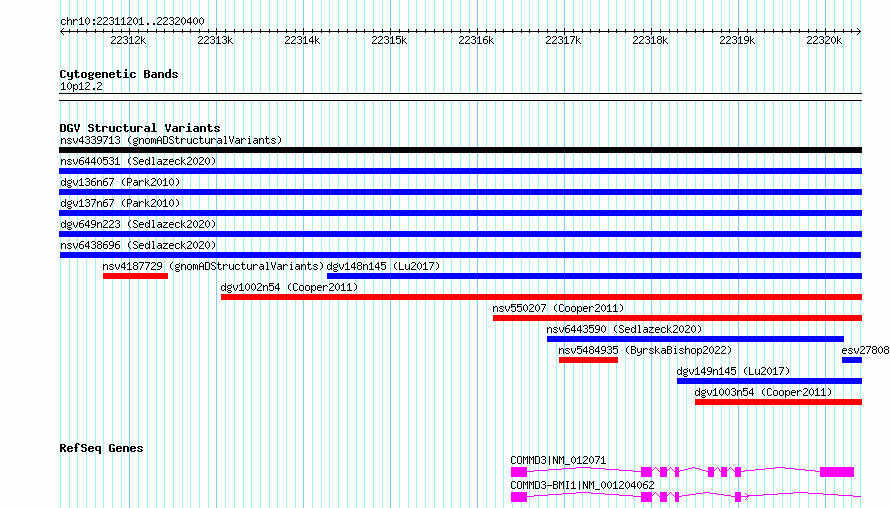Click the first exon of COMMD3-BMI1 transcript
Image resolution: width=890 pixels, height=508 pixels.
pos(519,497)
